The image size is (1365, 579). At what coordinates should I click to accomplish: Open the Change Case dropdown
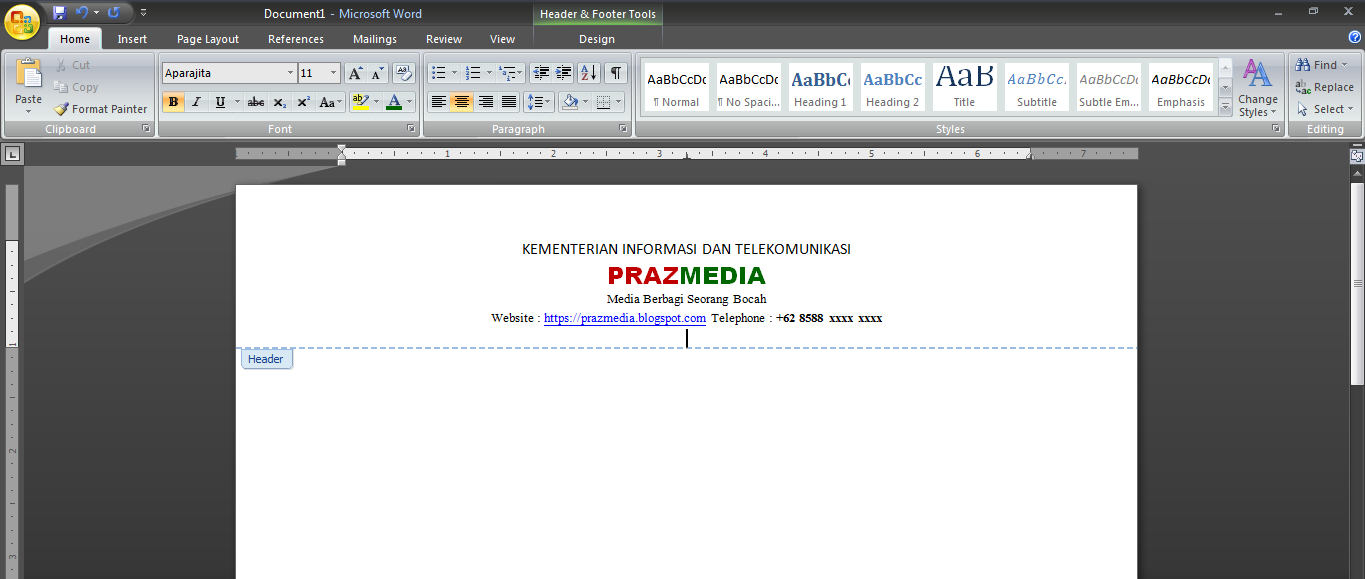coord(331,102)
